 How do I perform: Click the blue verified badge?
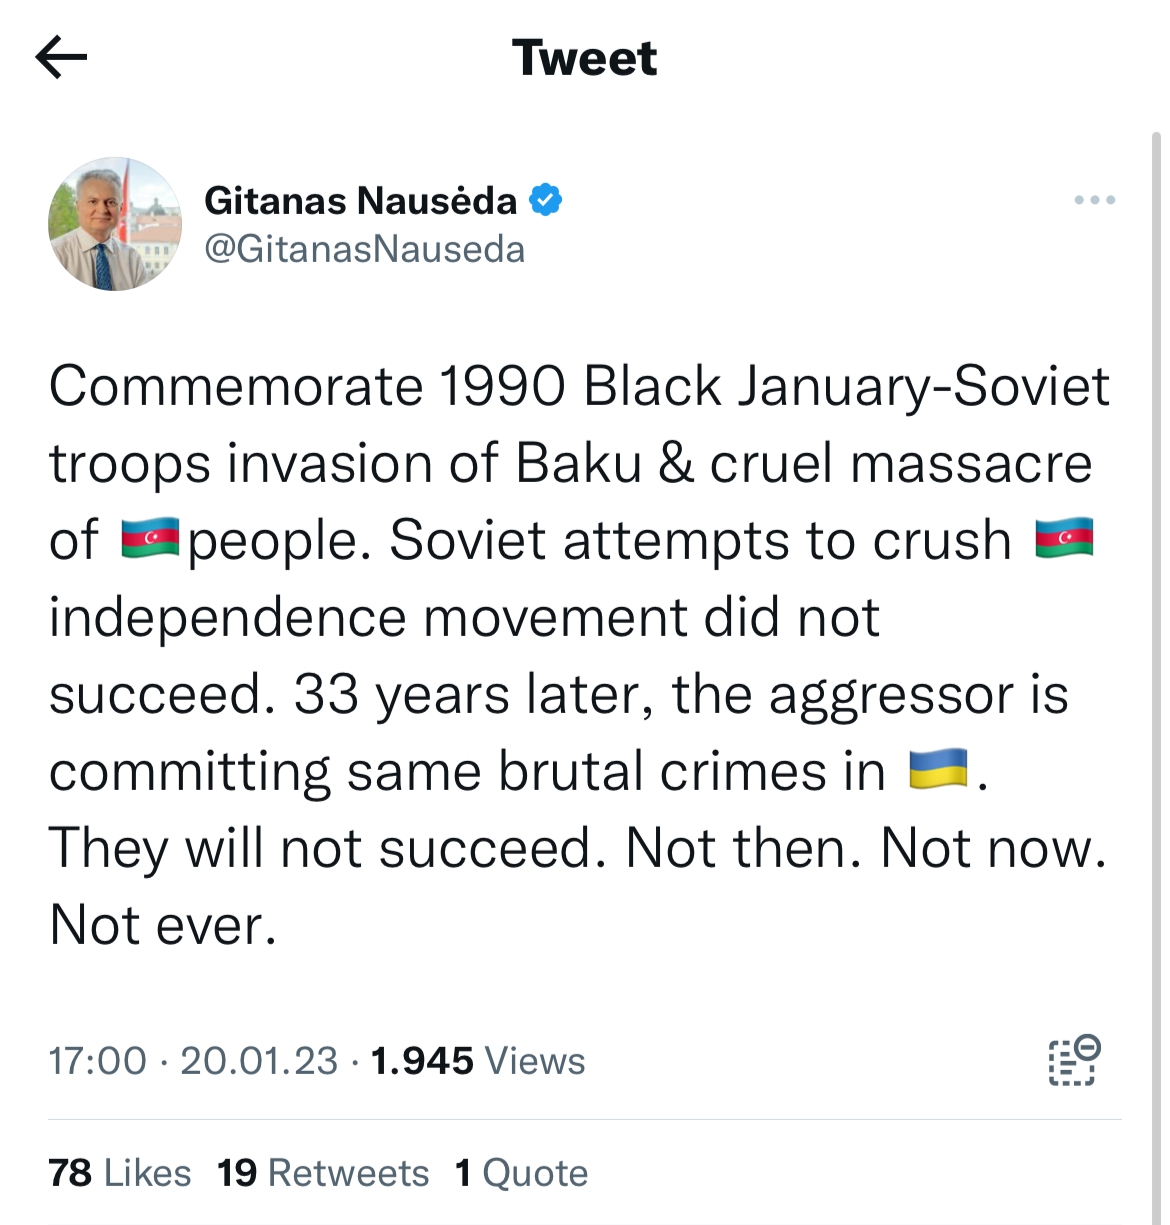(545, 201)
